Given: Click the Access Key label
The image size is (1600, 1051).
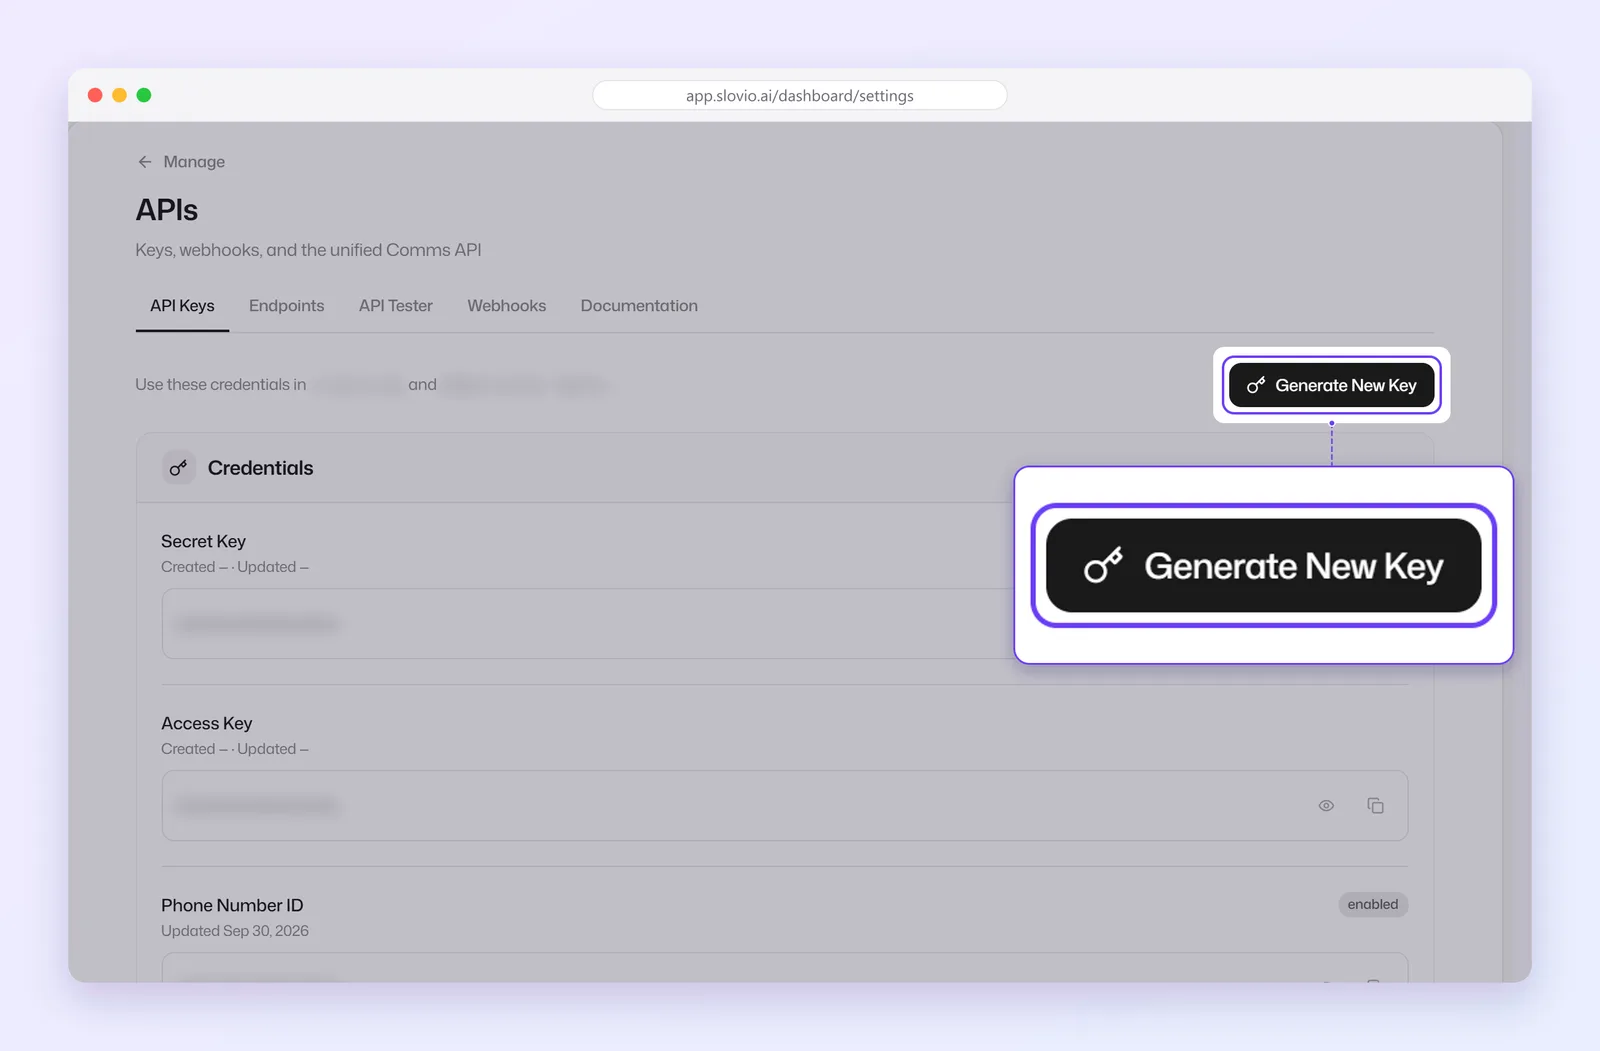Looking at the screenshot, I should click(x=207, y=723).
